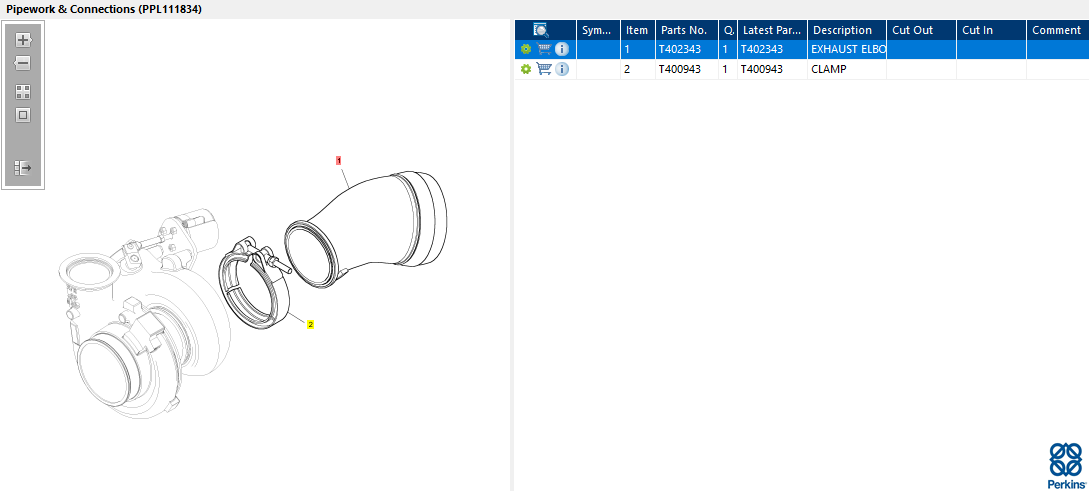
Task: Click the Comment column header
Action: pos(1058,30)
